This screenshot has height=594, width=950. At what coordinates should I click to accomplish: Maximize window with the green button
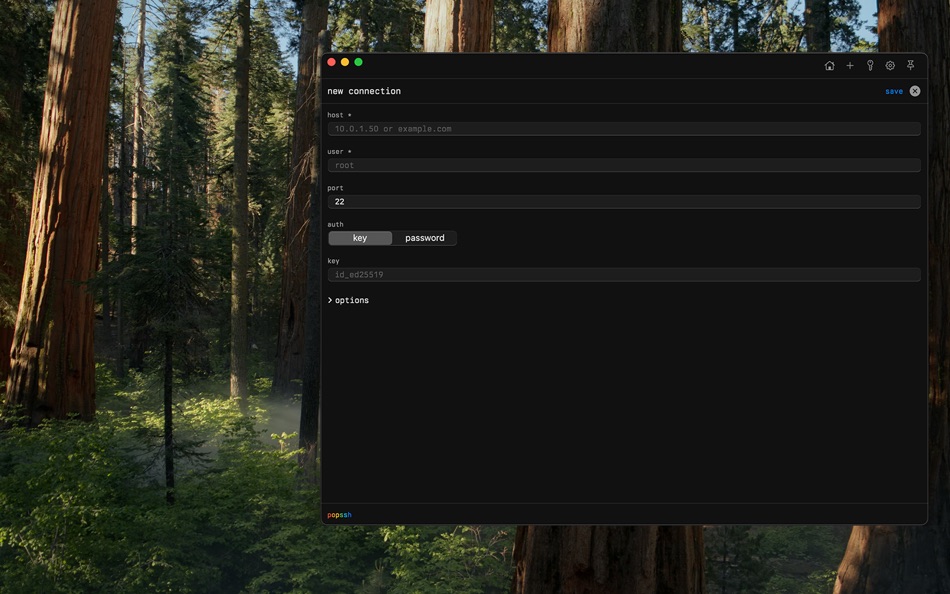359,62
